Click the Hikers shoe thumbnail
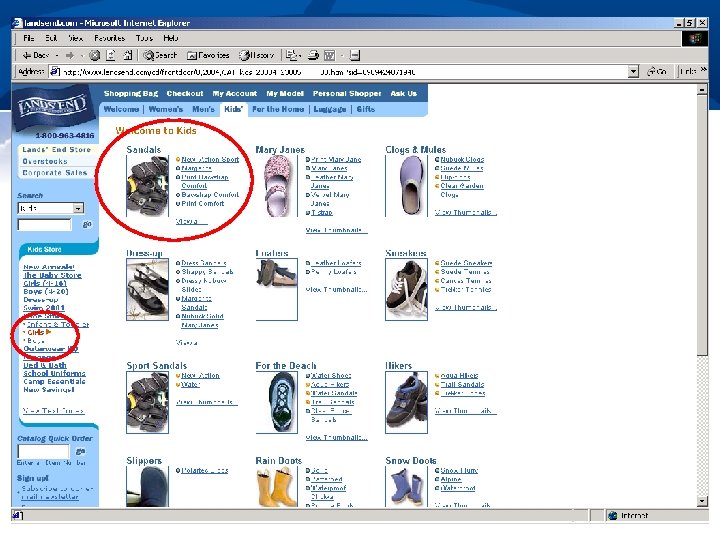Image resolution: width=720 pixels, height=540 pixels. [406, 402]
